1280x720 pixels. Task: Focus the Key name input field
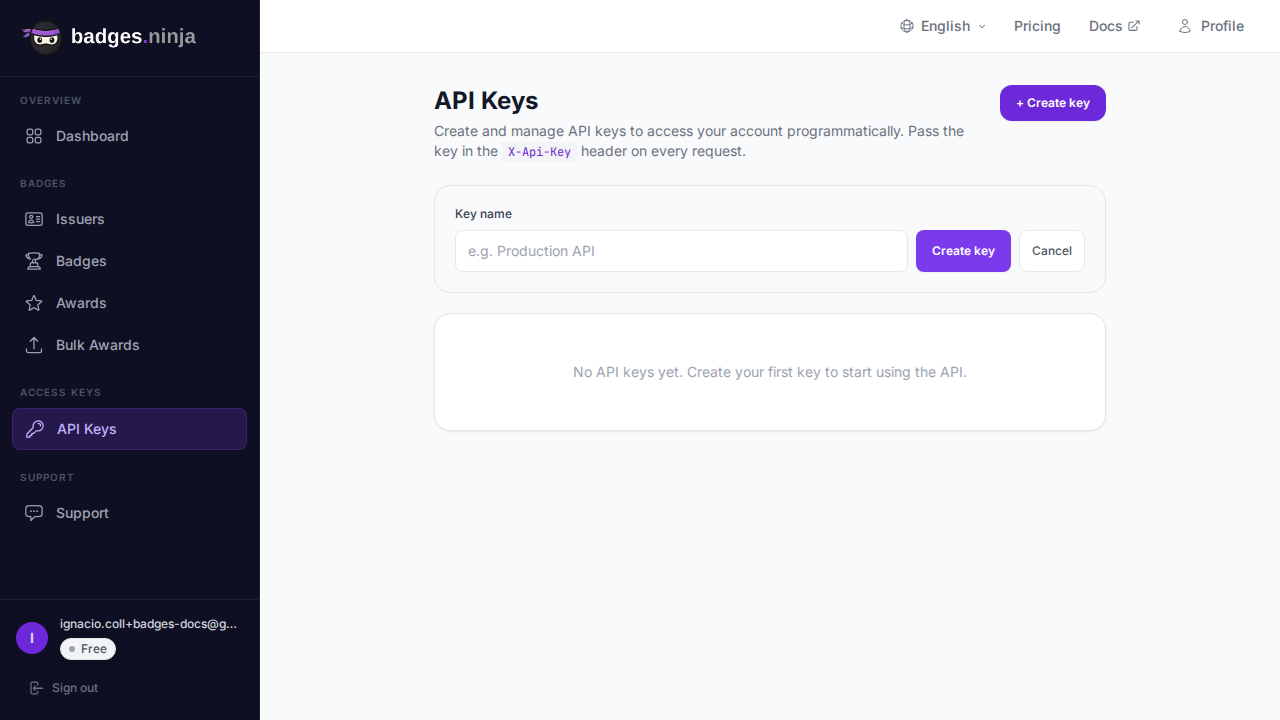(681, 251)
